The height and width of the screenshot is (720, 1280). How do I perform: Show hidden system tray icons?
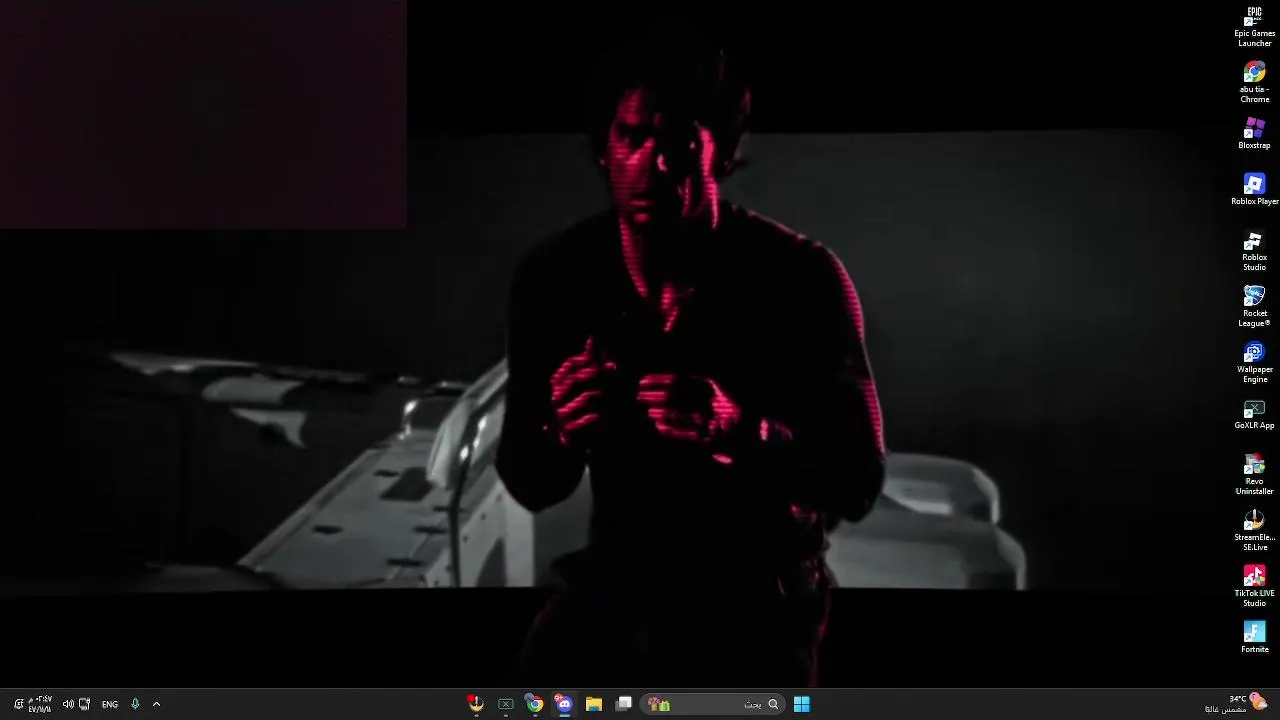[x=156, y=704]
